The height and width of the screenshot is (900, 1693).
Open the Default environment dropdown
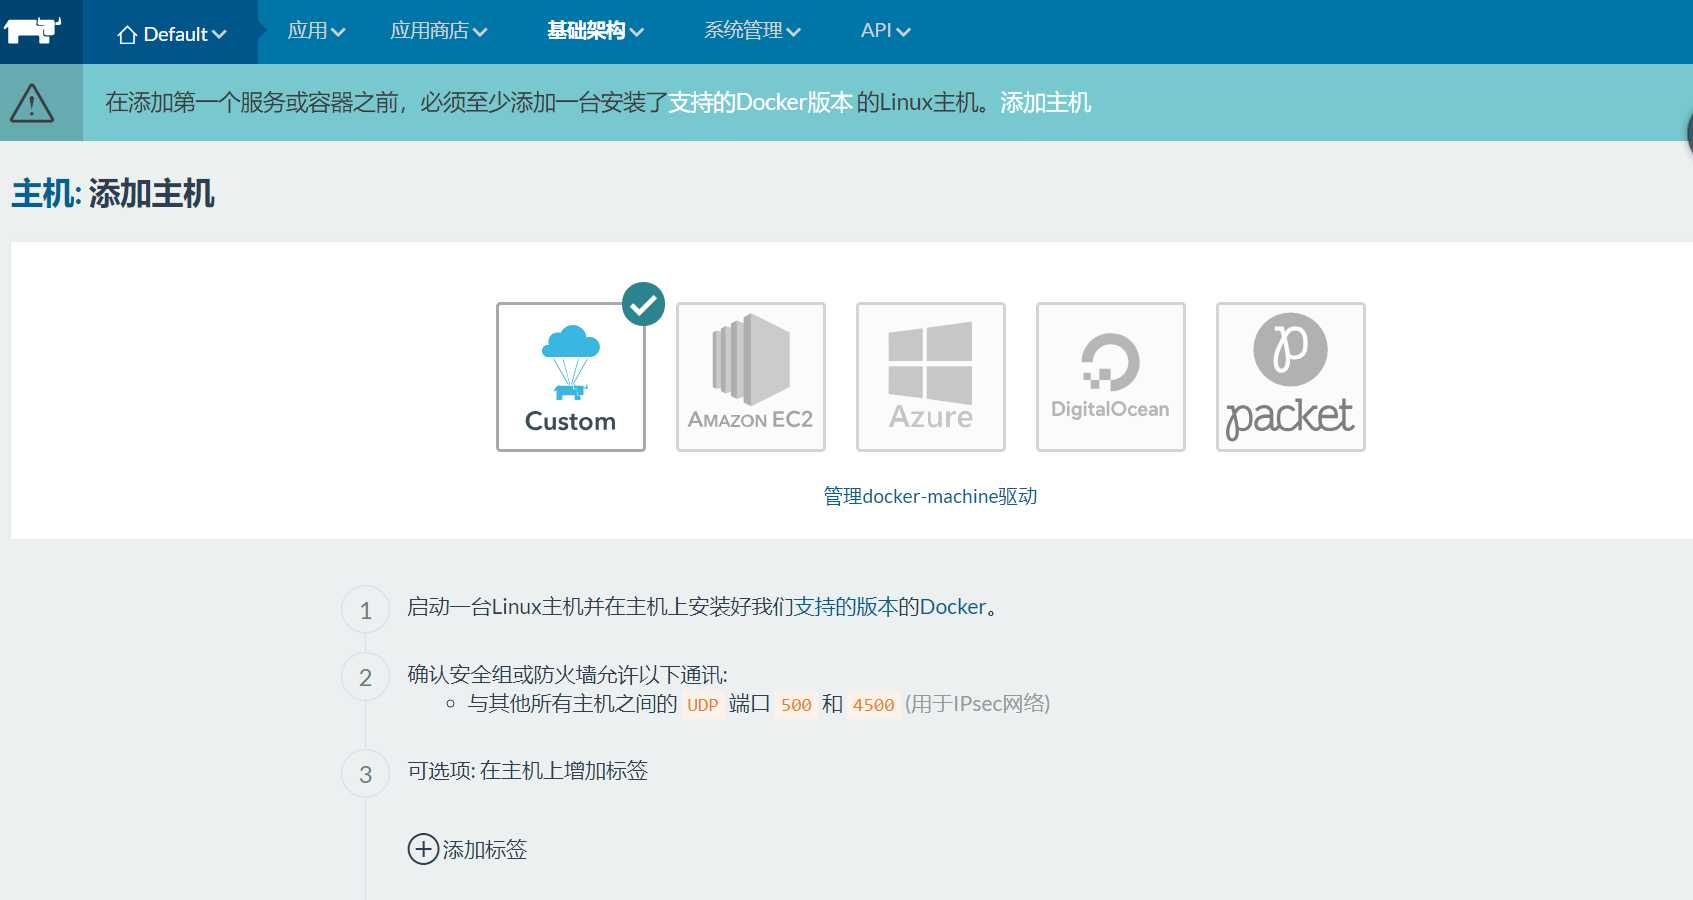pos(172,34)
